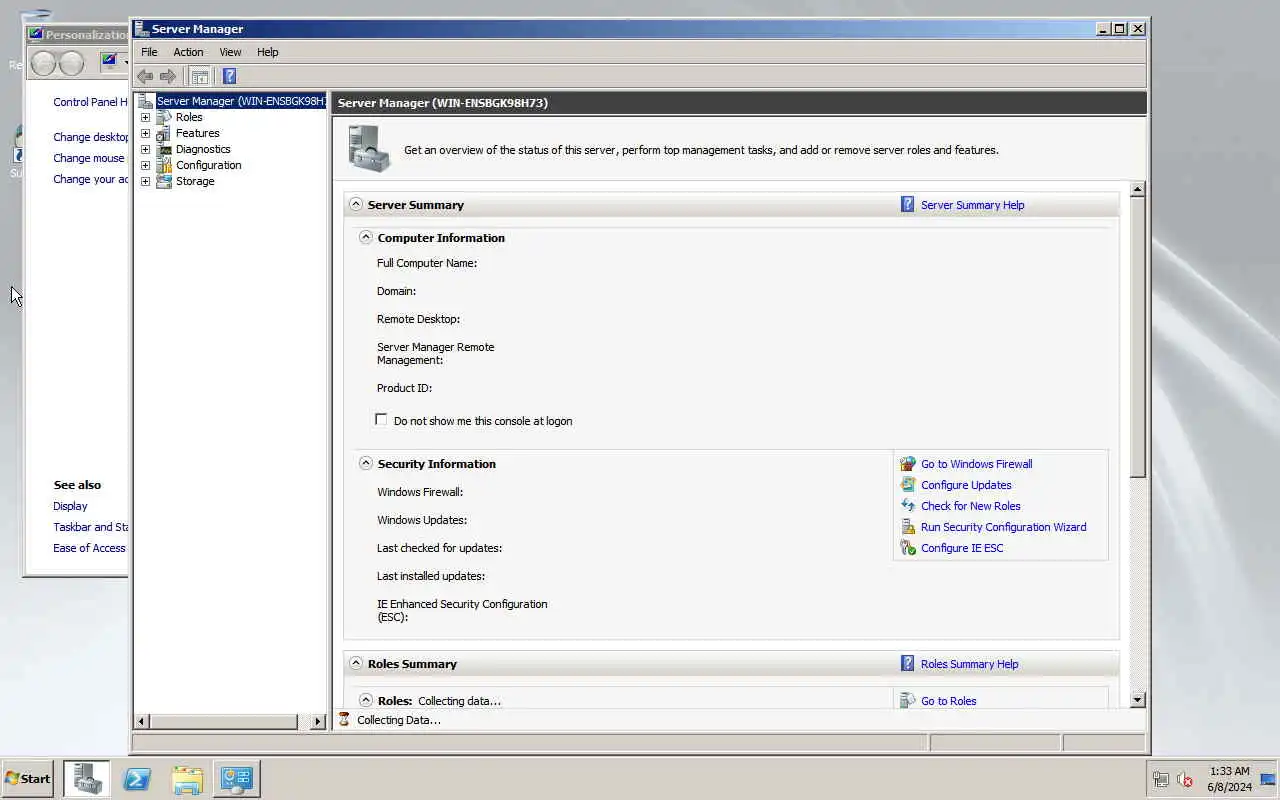Click Roles Summary Help question-mark icon
Viewport: 1280px width, 800px height.
pyautogui.click(x=907, y=663)
